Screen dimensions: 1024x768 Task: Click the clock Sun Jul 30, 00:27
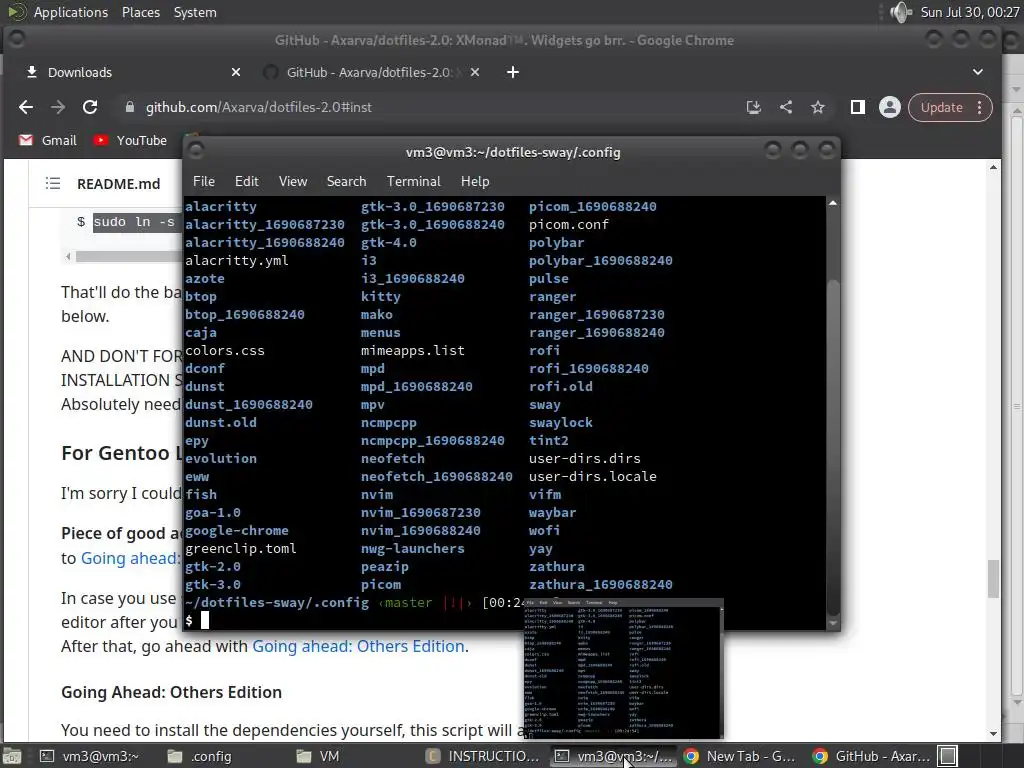coord(969,12)
